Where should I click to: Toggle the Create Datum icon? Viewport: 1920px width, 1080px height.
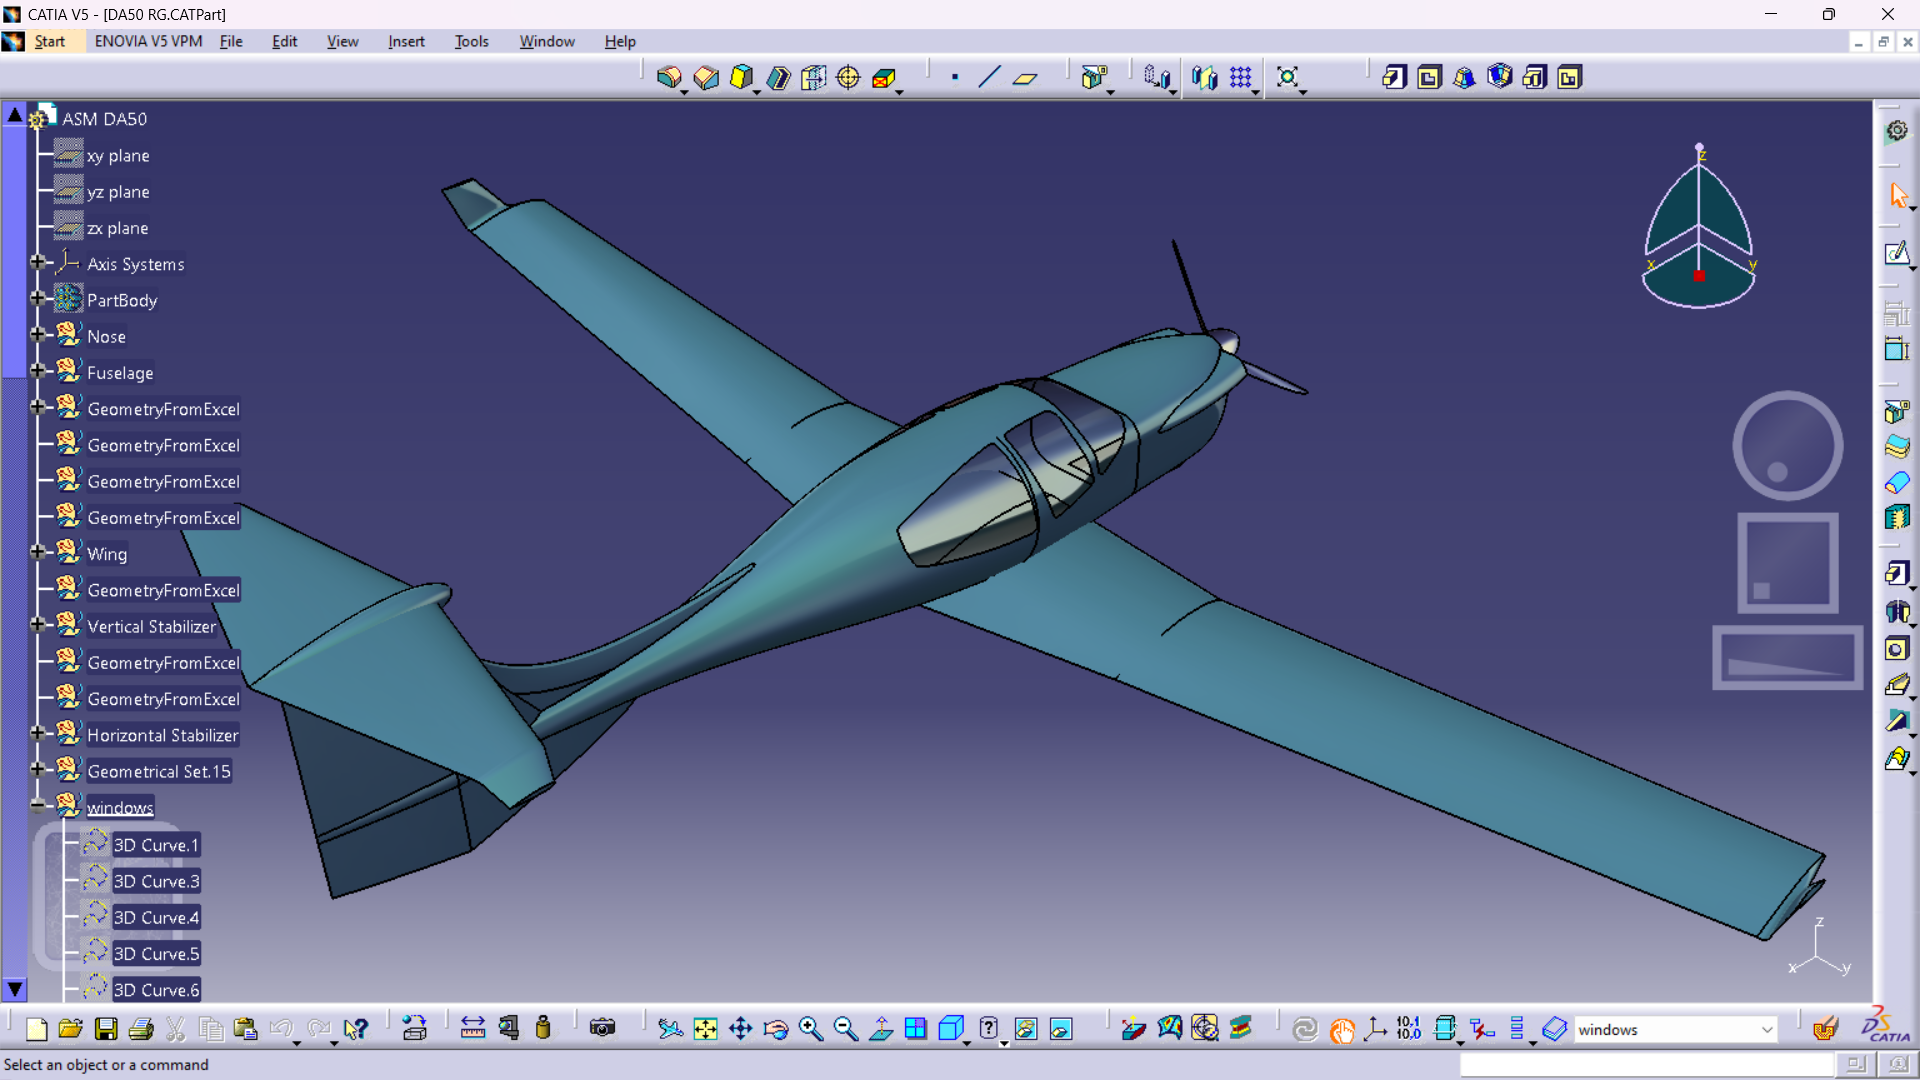click(1481, 1029)
